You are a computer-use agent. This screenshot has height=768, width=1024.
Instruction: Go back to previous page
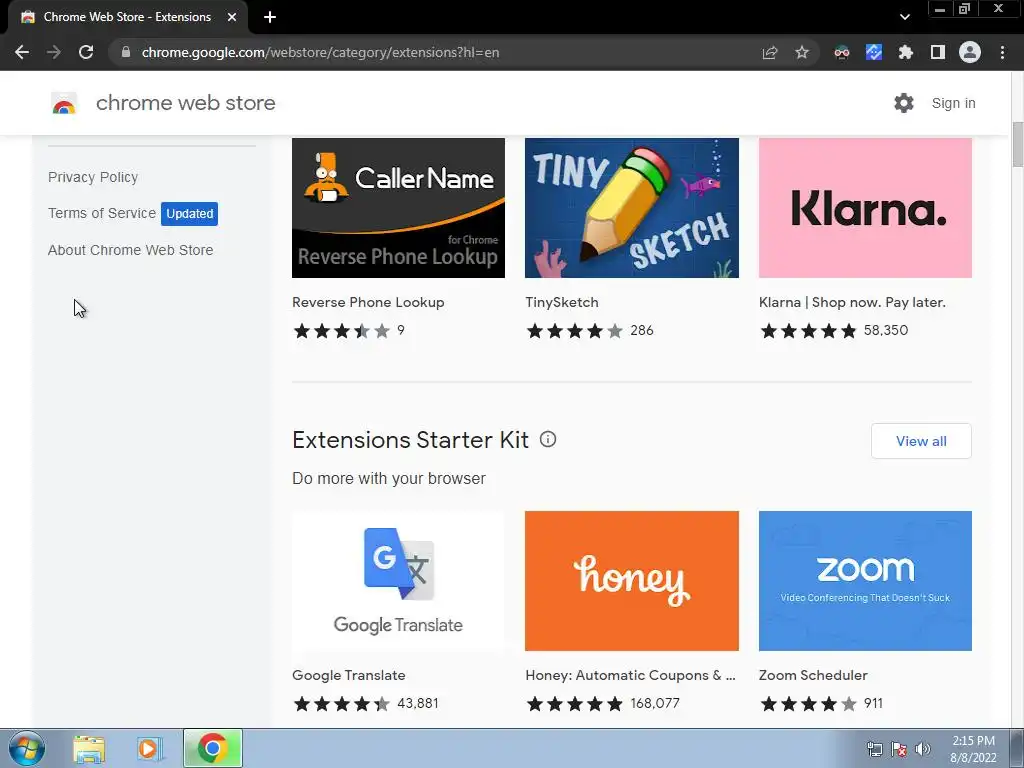click(x=22, y=52)
